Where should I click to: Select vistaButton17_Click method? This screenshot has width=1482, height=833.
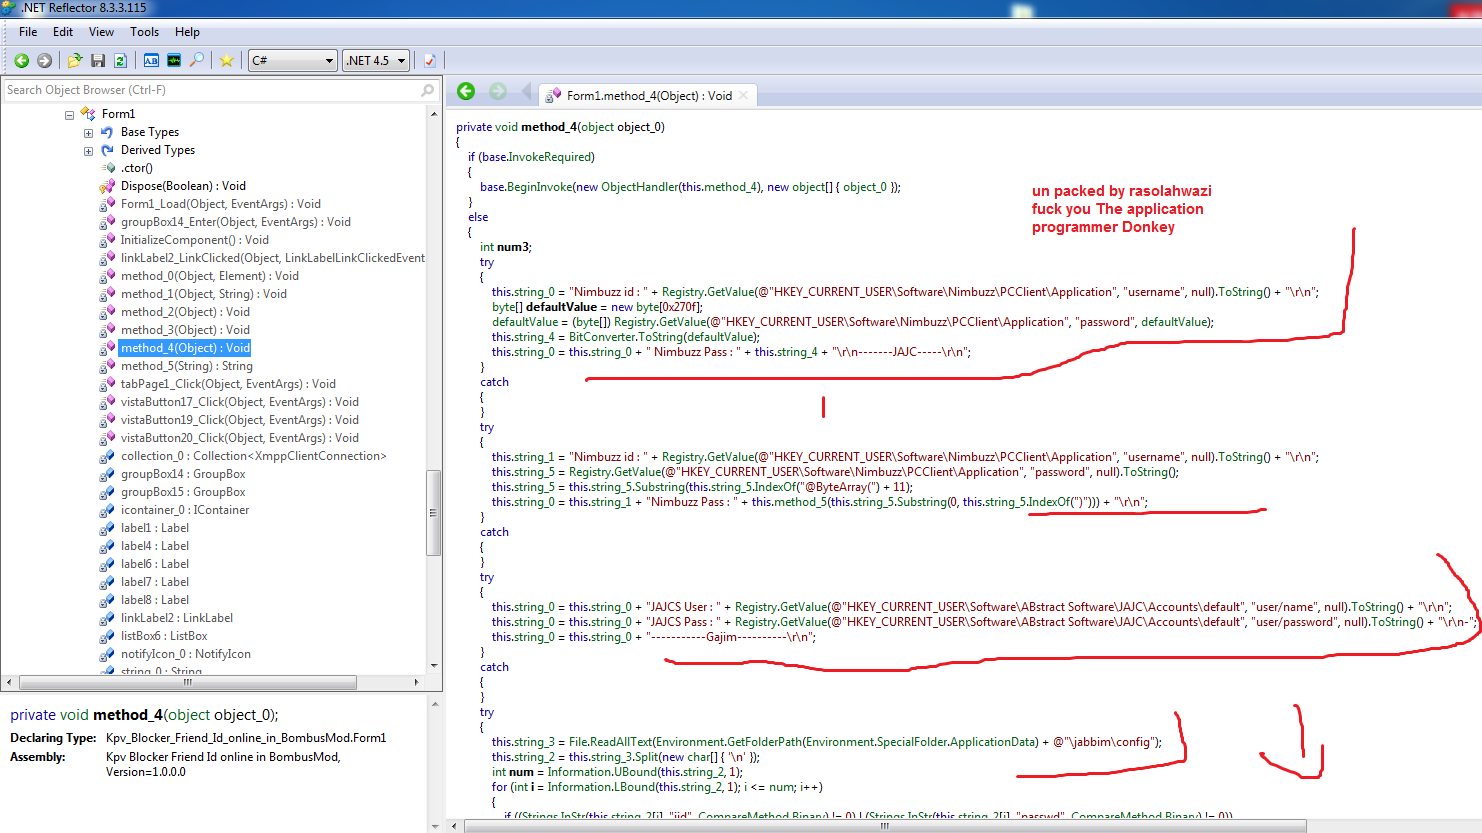tap(240, 402)
